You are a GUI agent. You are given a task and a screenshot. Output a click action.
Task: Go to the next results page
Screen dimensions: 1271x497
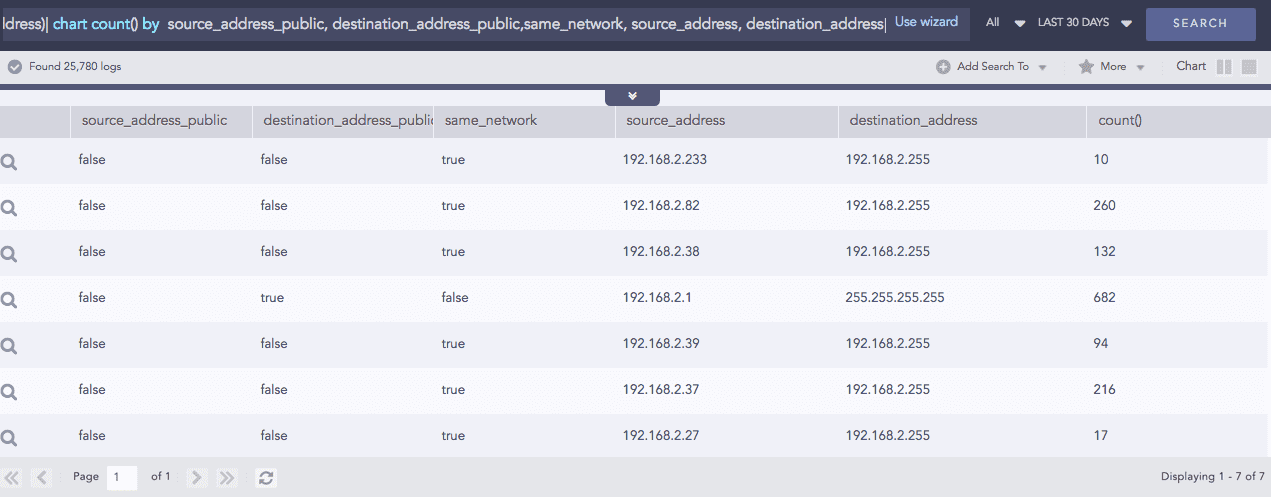click(x=197, y=478)
